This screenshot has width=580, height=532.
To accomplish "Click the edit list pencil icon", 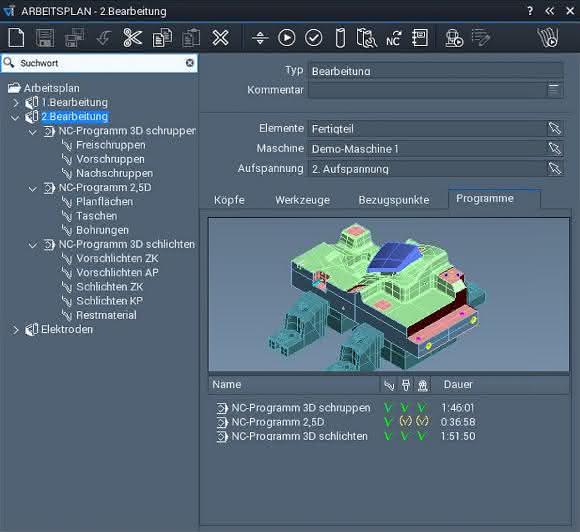I will [481, 38].
